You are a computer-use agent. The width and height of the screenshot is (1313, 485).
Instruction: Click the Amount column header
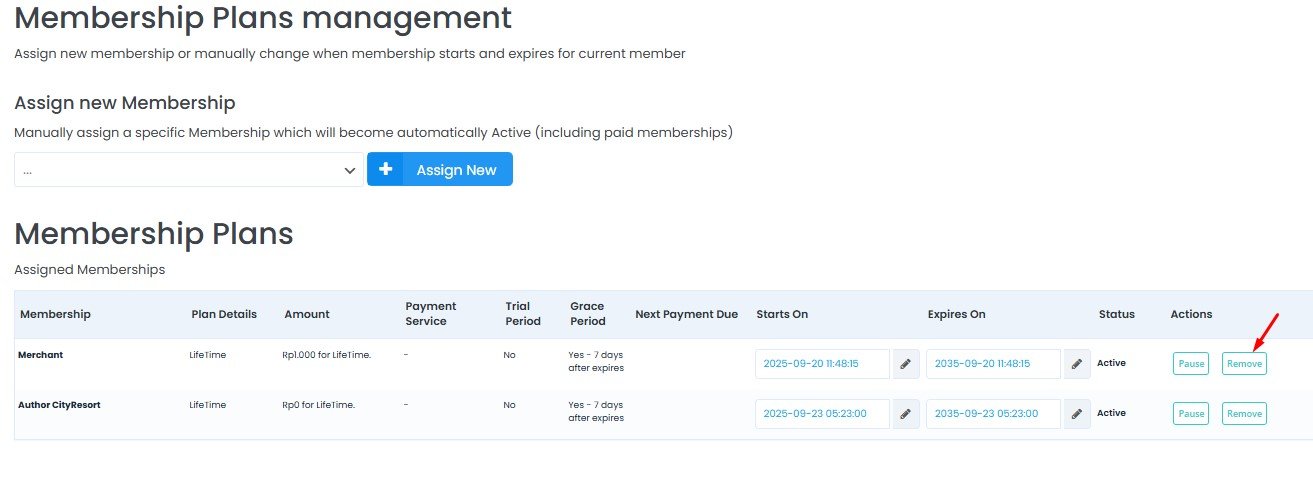[x=306, y=314]
